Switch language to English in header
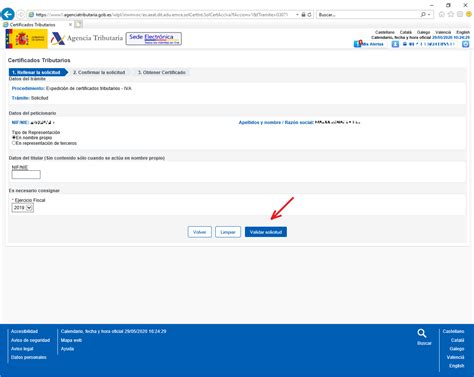This screenshot has height=377, width=474. tap(463, 32)
